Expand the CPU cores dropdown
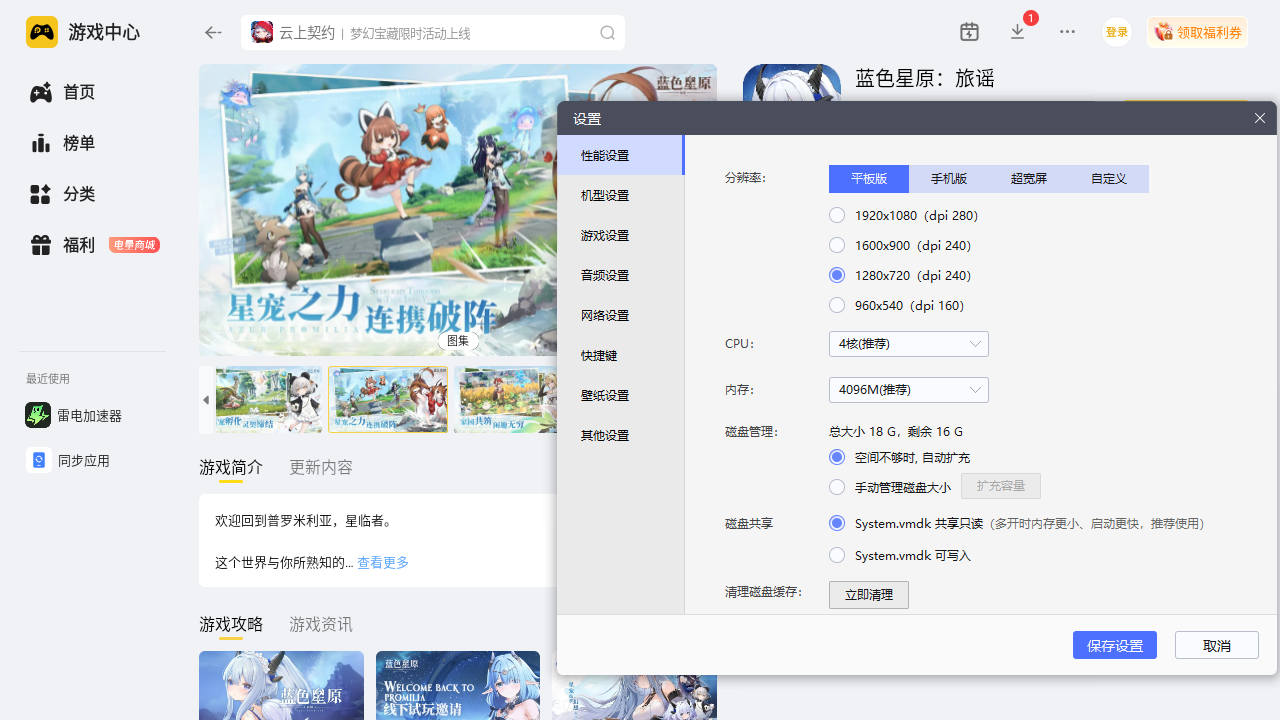This screenshot has height=720, width=1280. (908, 344)
